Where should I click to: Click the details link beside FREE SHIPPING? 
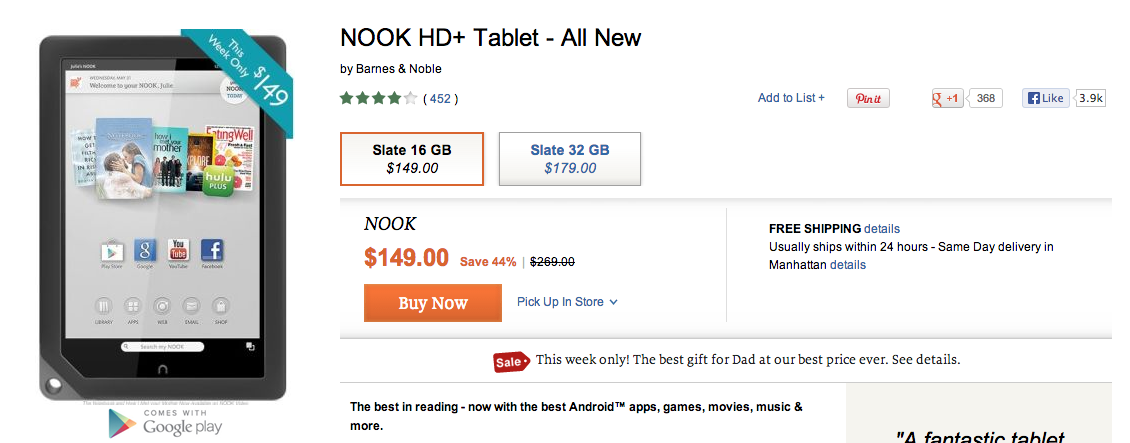(882, 229)
